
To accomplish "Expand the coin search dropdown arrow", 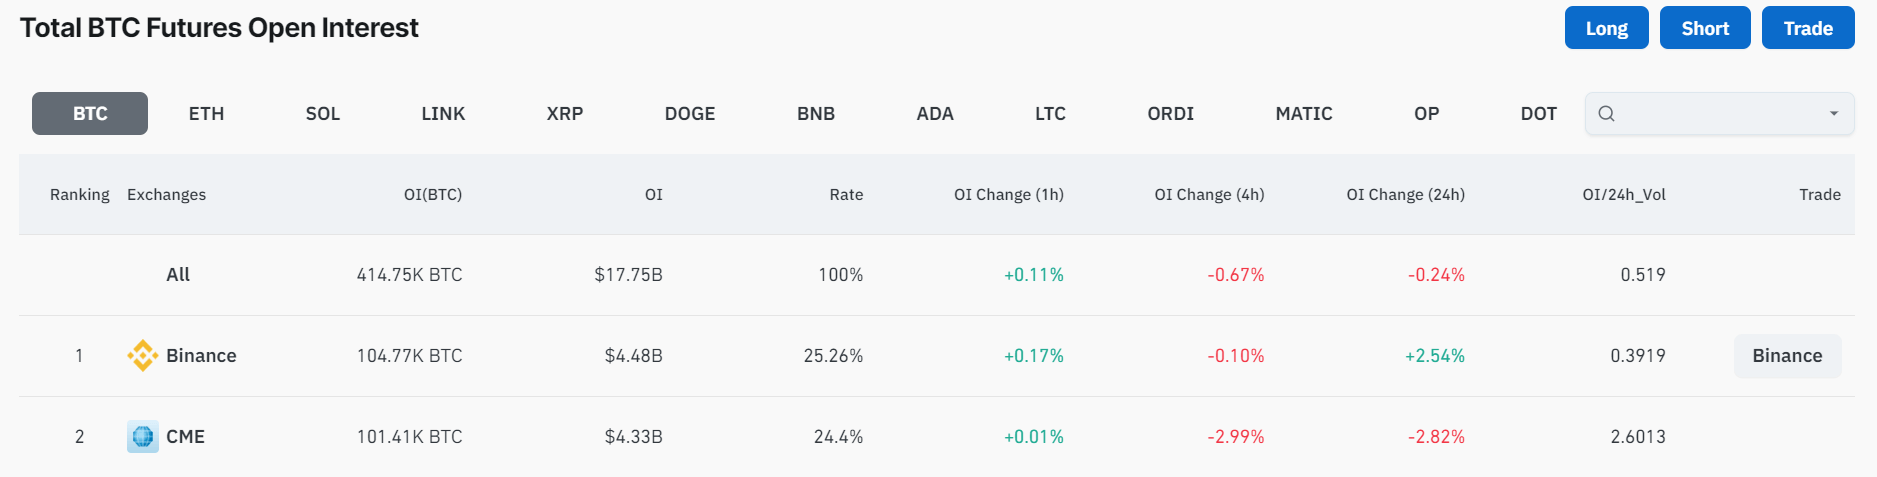I will [1834, 114].
